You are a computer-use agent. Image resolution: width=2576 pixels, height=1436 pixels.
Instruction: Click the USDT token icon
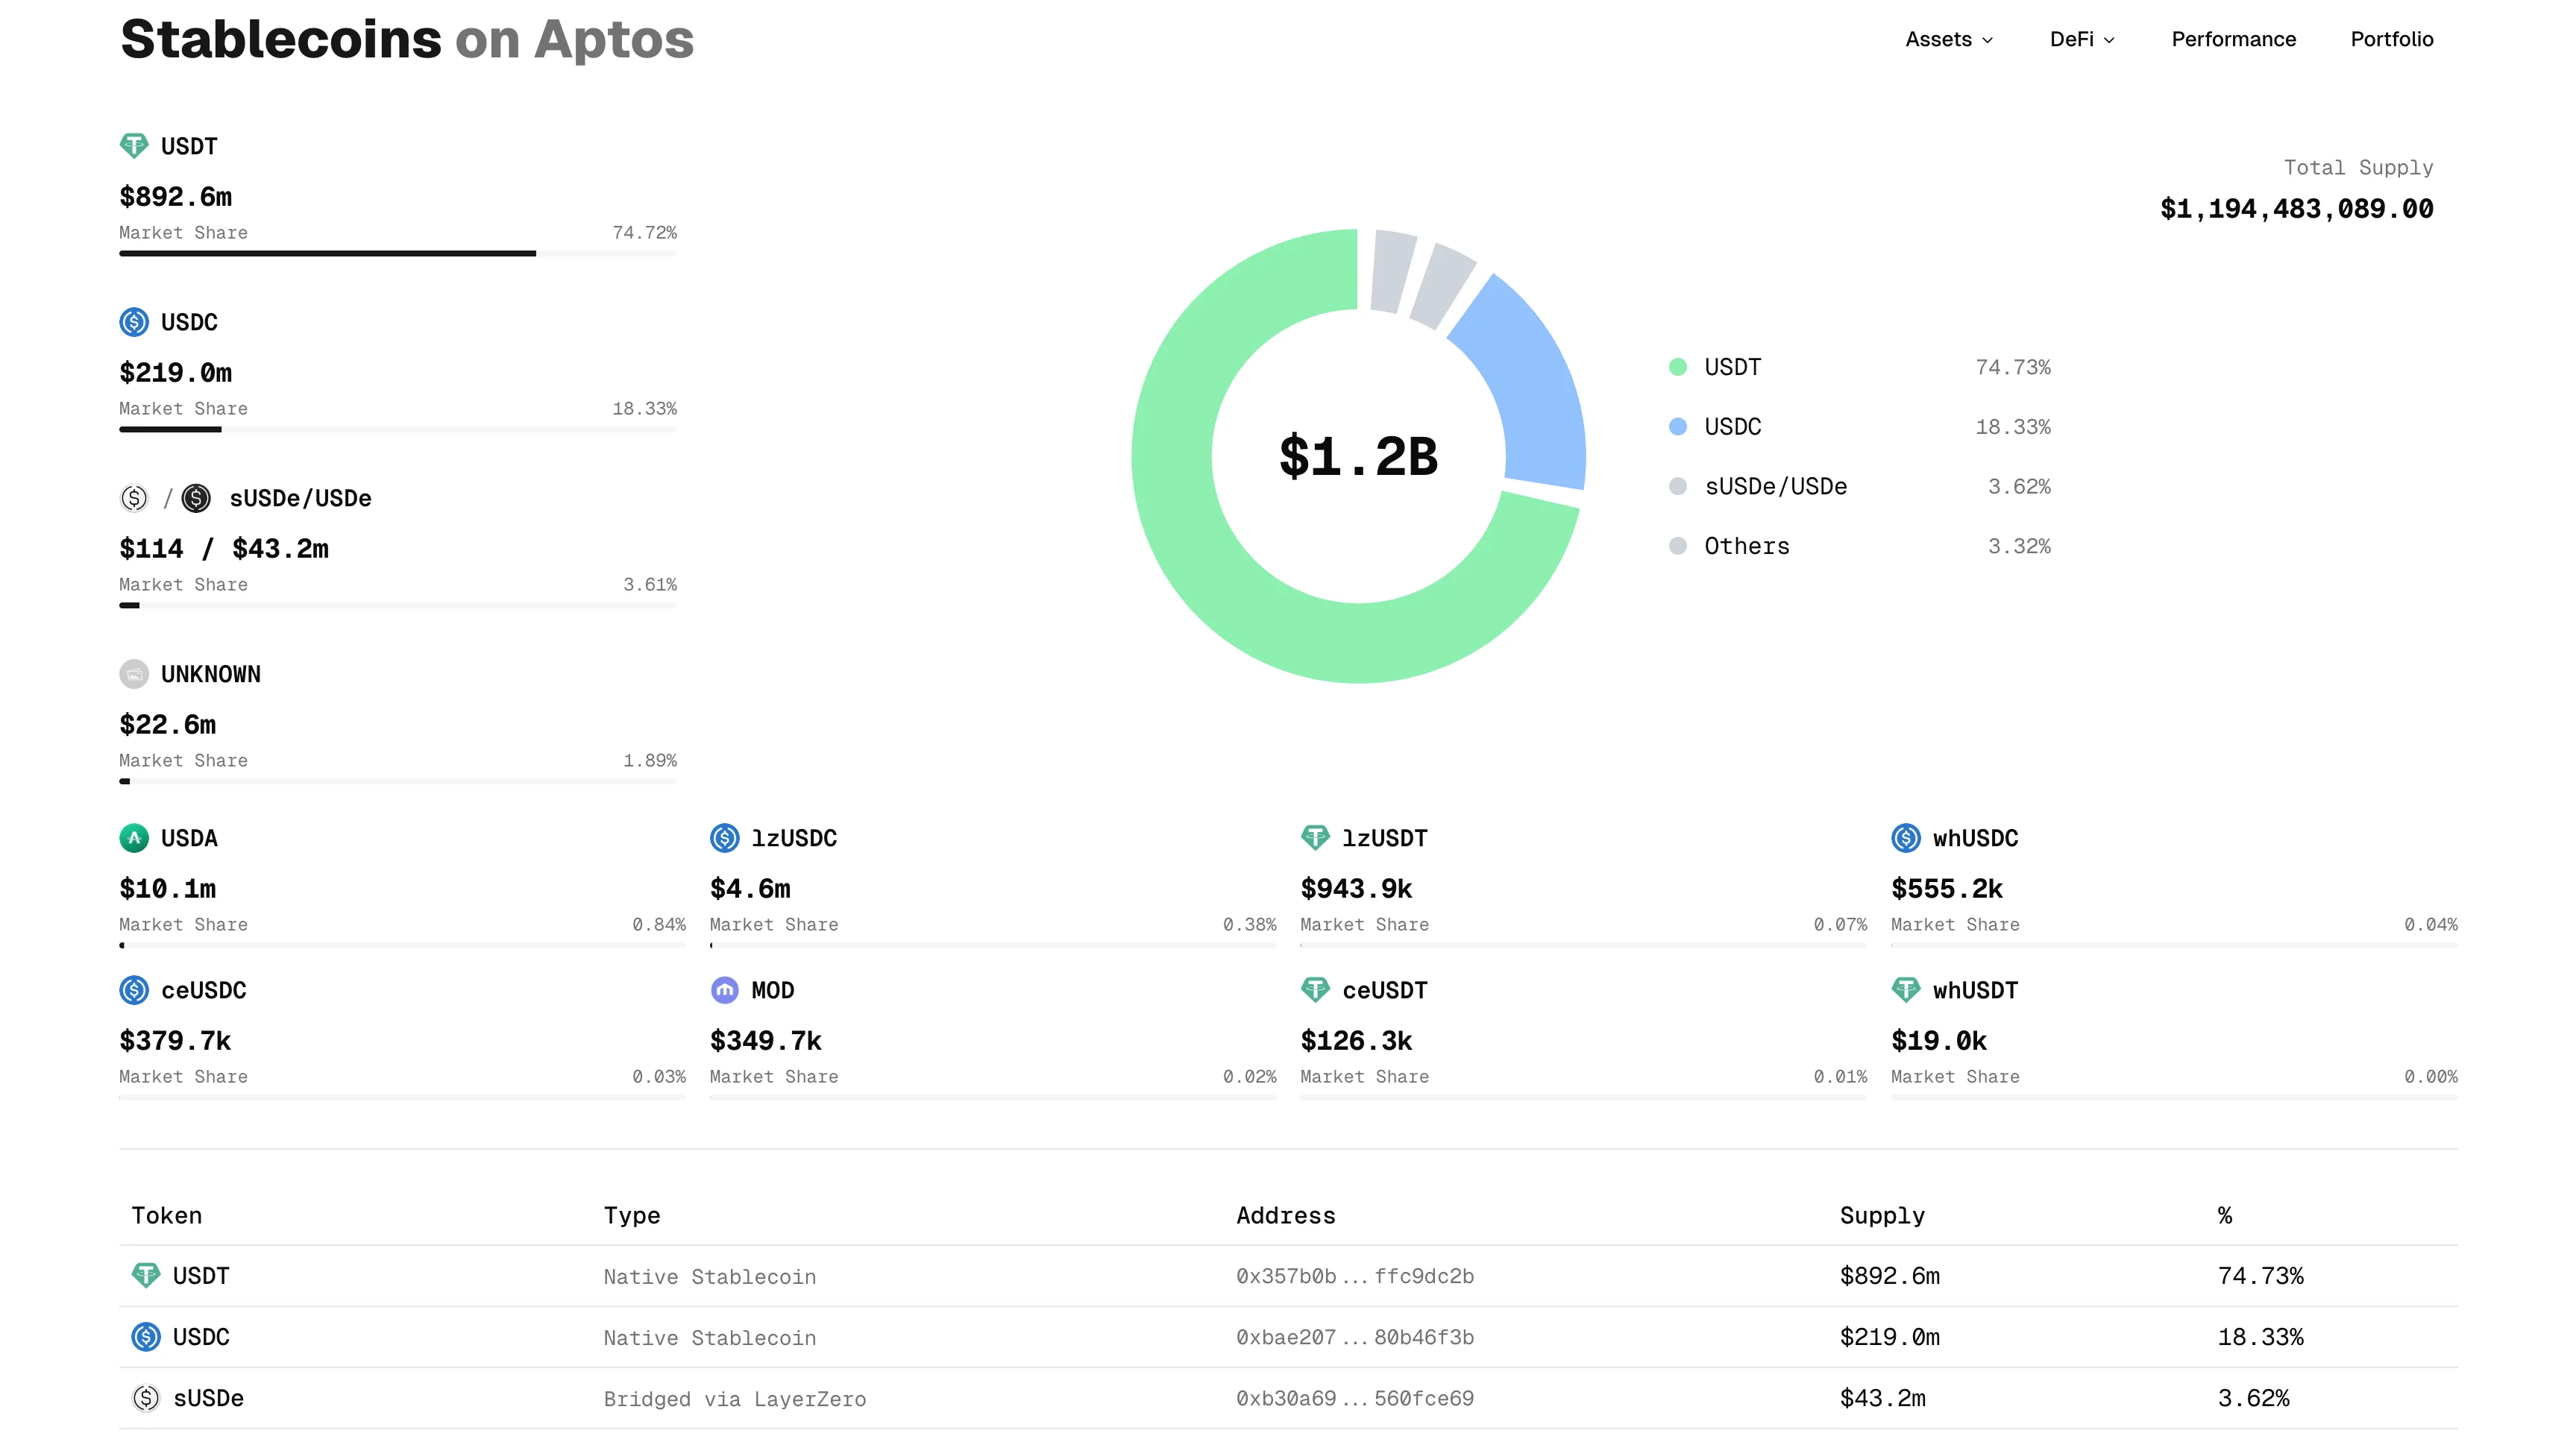pos(136,146)
